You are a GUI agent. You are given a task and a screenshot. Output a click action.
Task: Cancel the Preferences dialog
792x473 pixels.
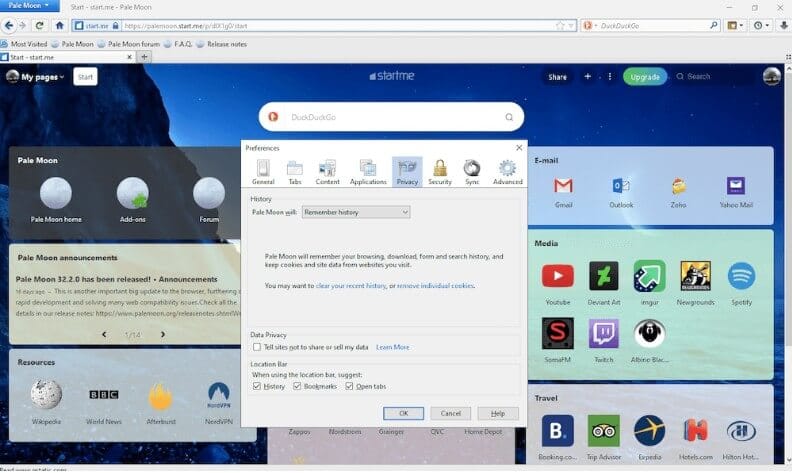(x=451, y=413)
